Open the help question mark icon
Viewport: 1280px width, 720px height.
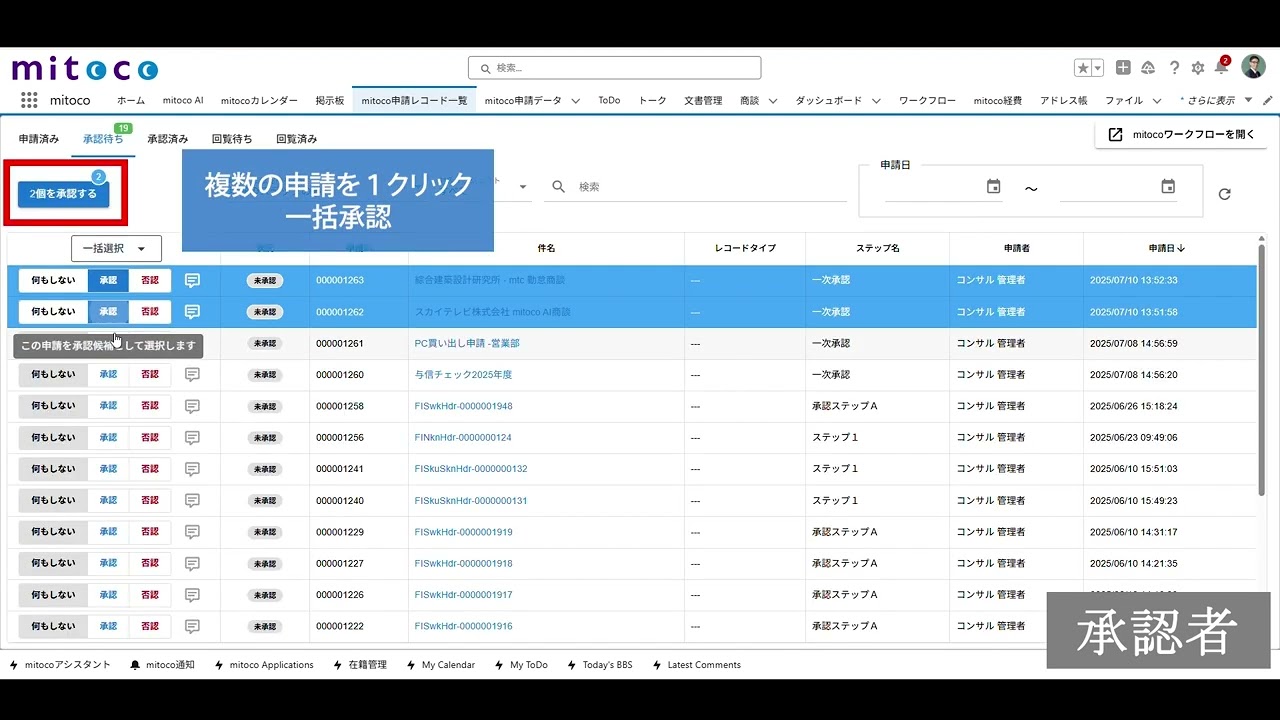click(1174, 68)
